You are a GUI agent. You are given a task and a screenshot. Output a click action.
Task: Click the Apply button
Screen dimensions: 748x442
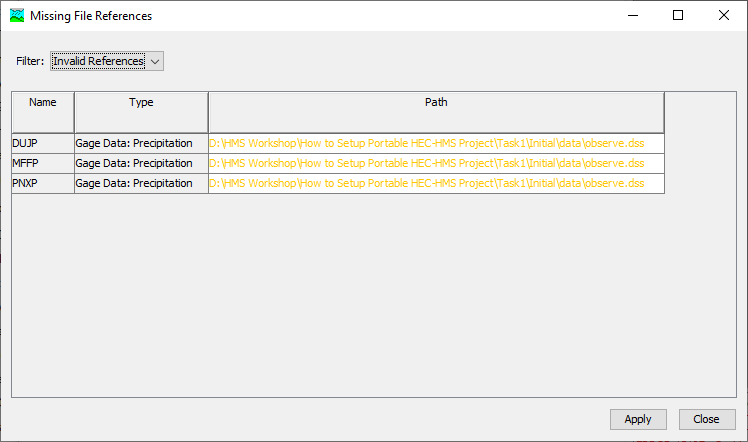638,419
